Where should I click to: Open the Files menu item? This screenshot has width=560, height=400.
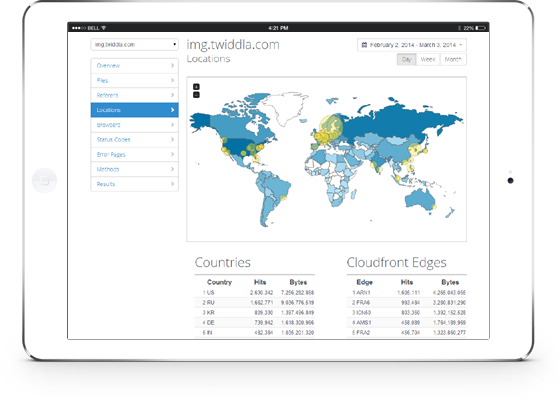pos(134,81)
